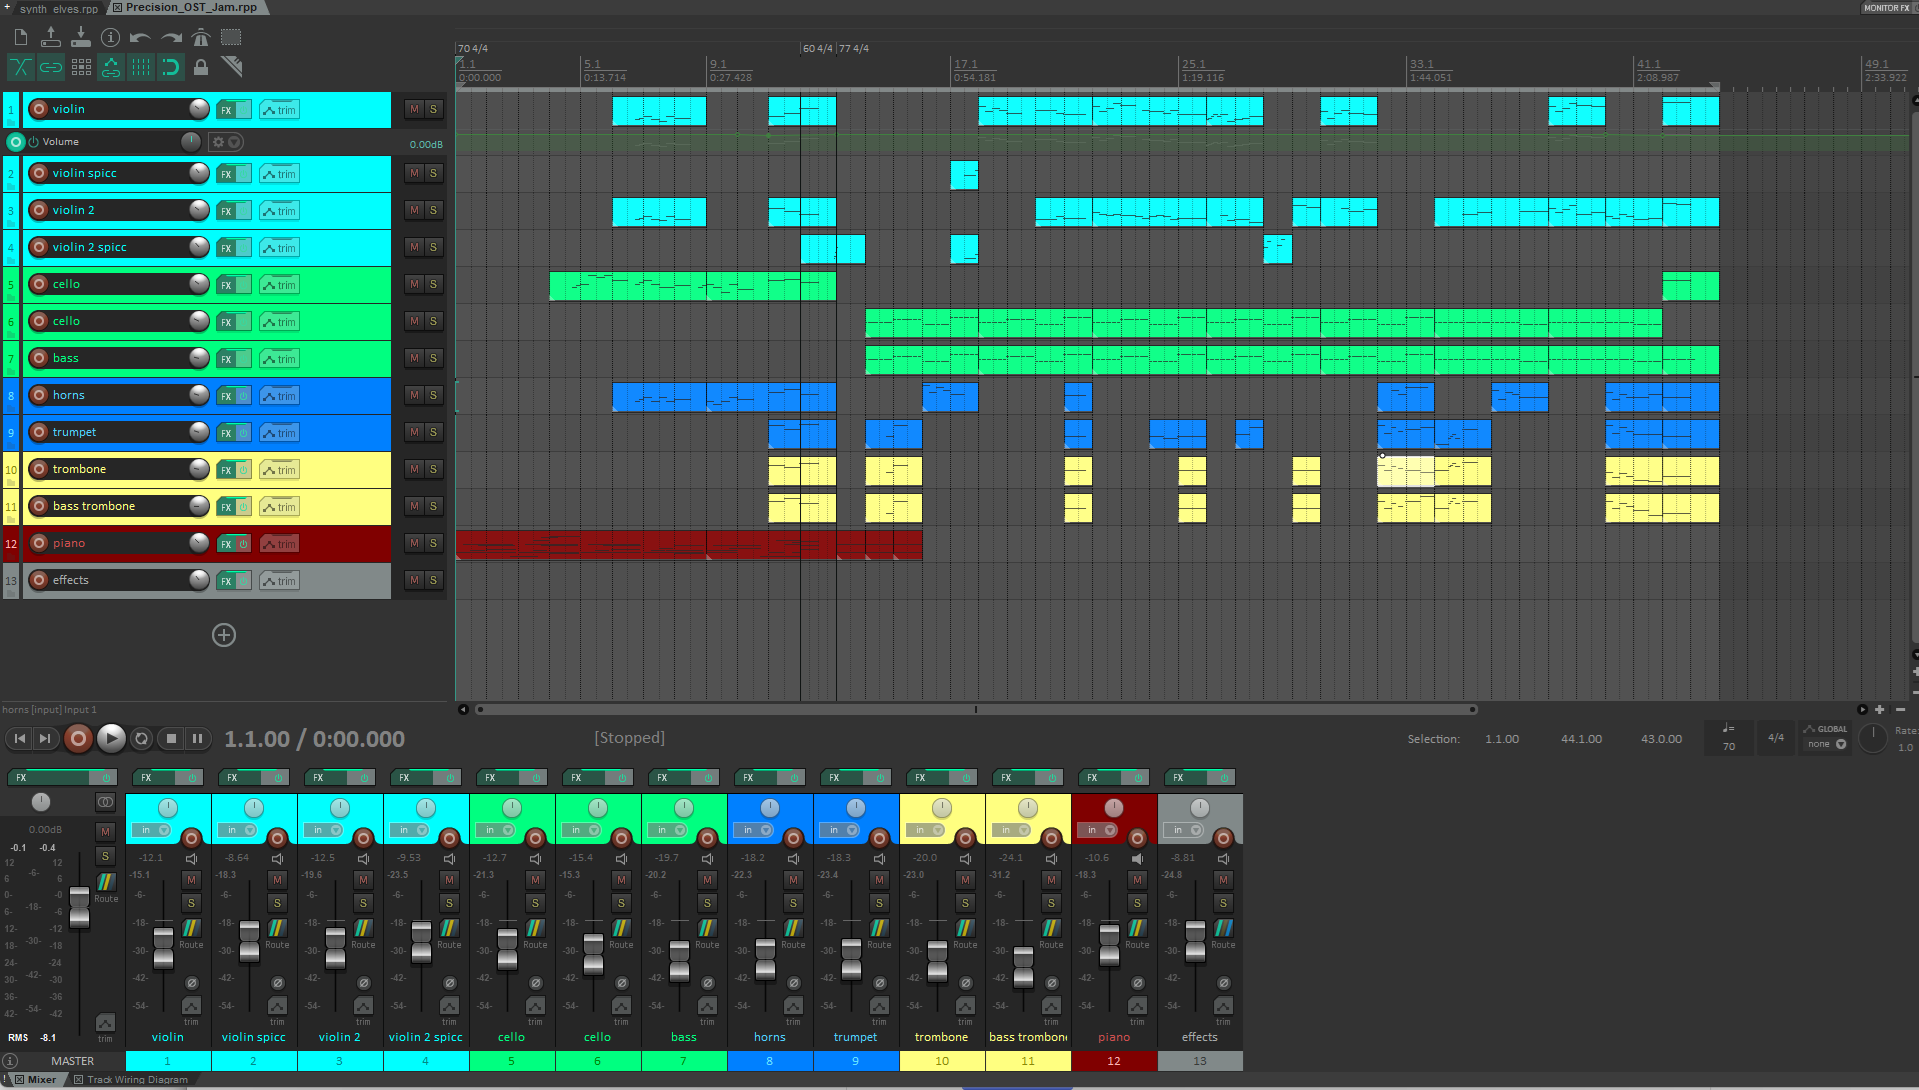This screenshot has width=1919, height=1090.
Task: Click the transport stop button
Action: pos(171,739)
